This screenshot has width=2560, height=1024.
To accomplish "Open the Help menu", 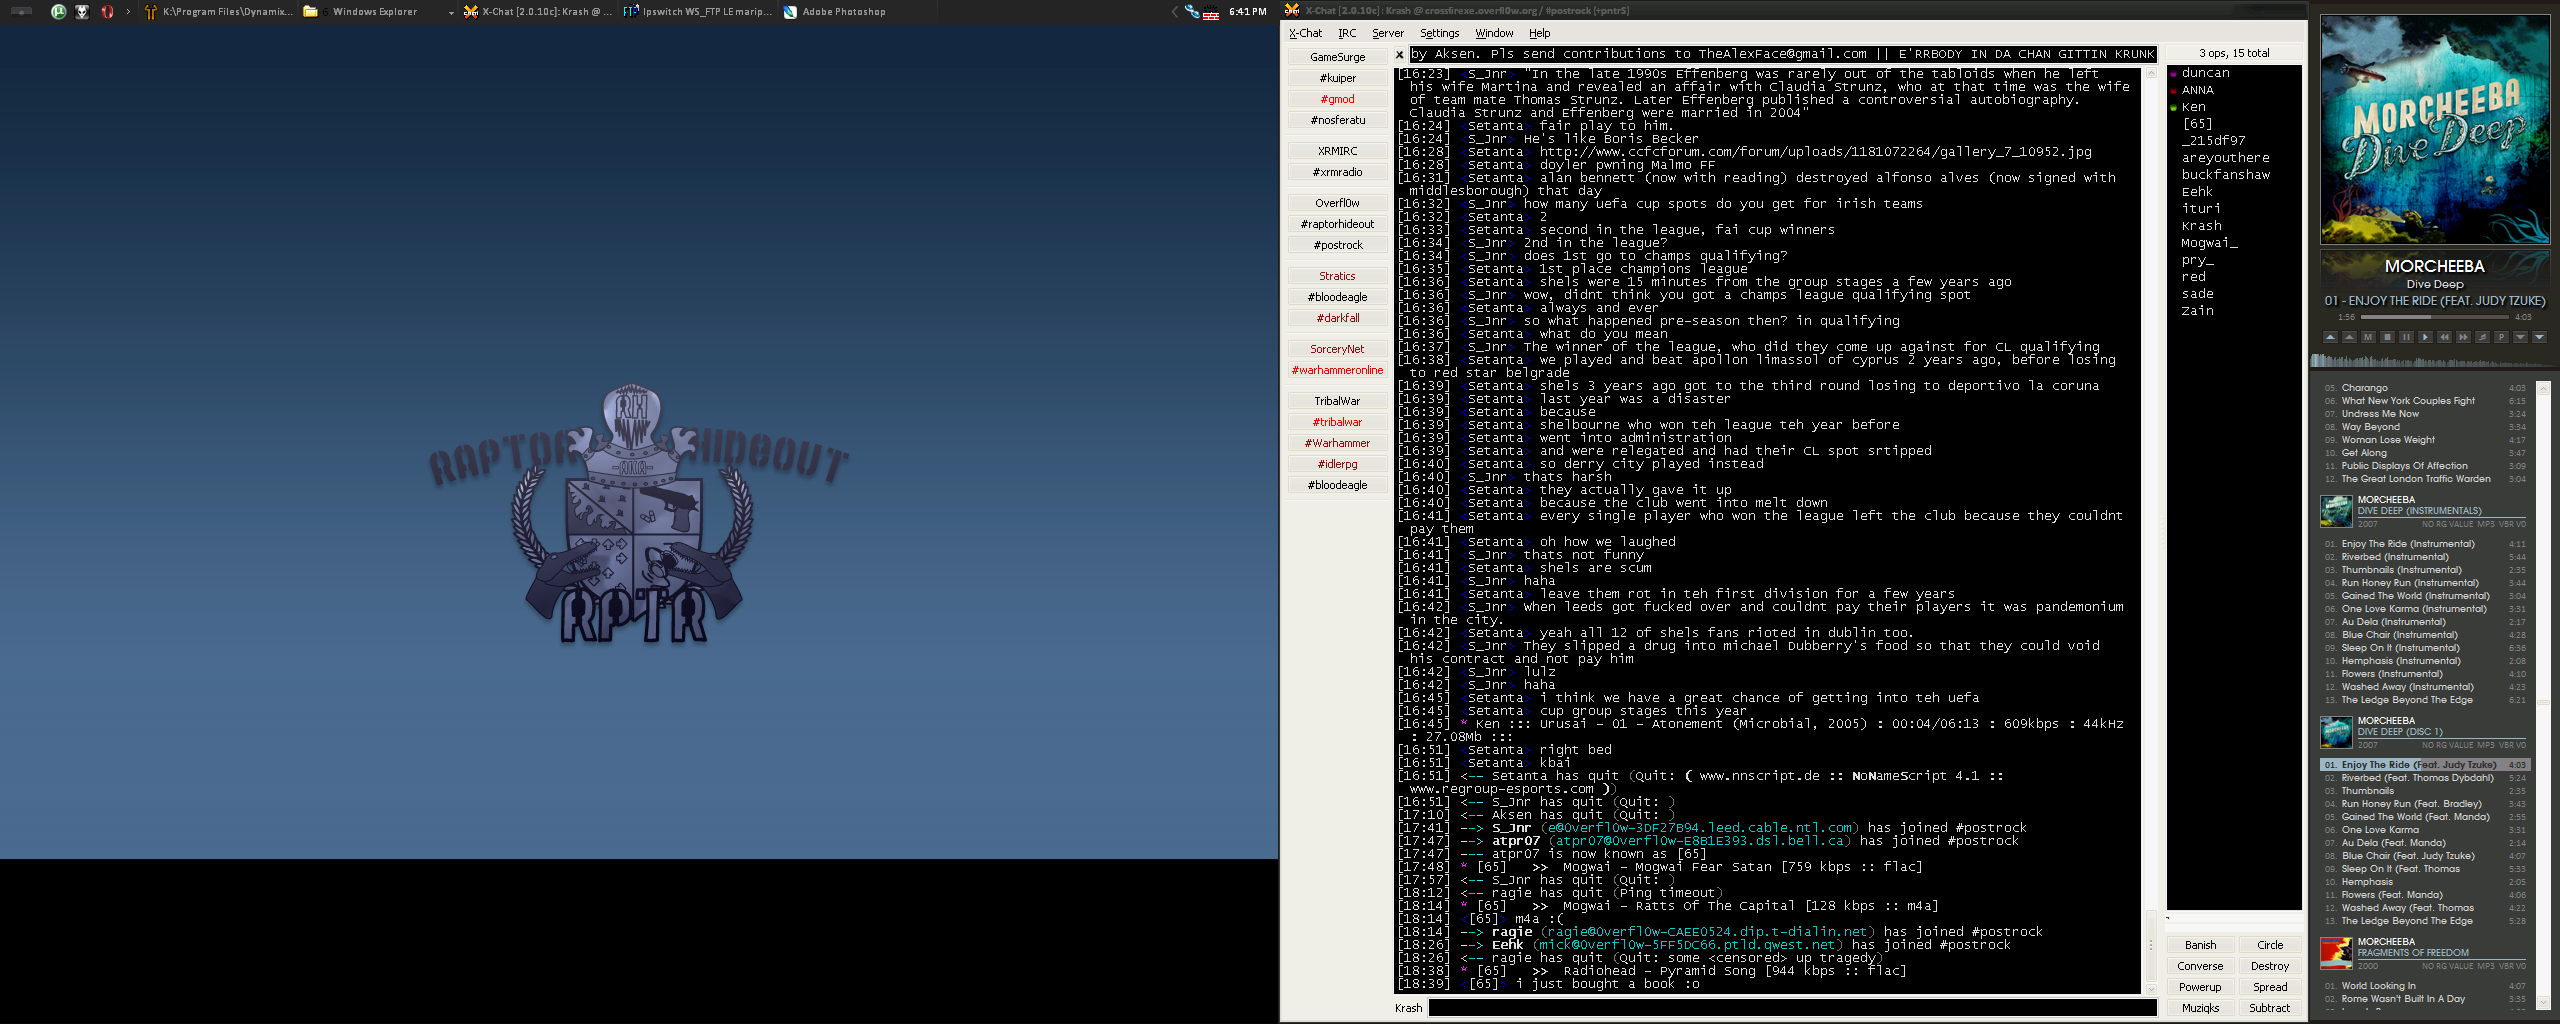I will (x=1539, y=33).
